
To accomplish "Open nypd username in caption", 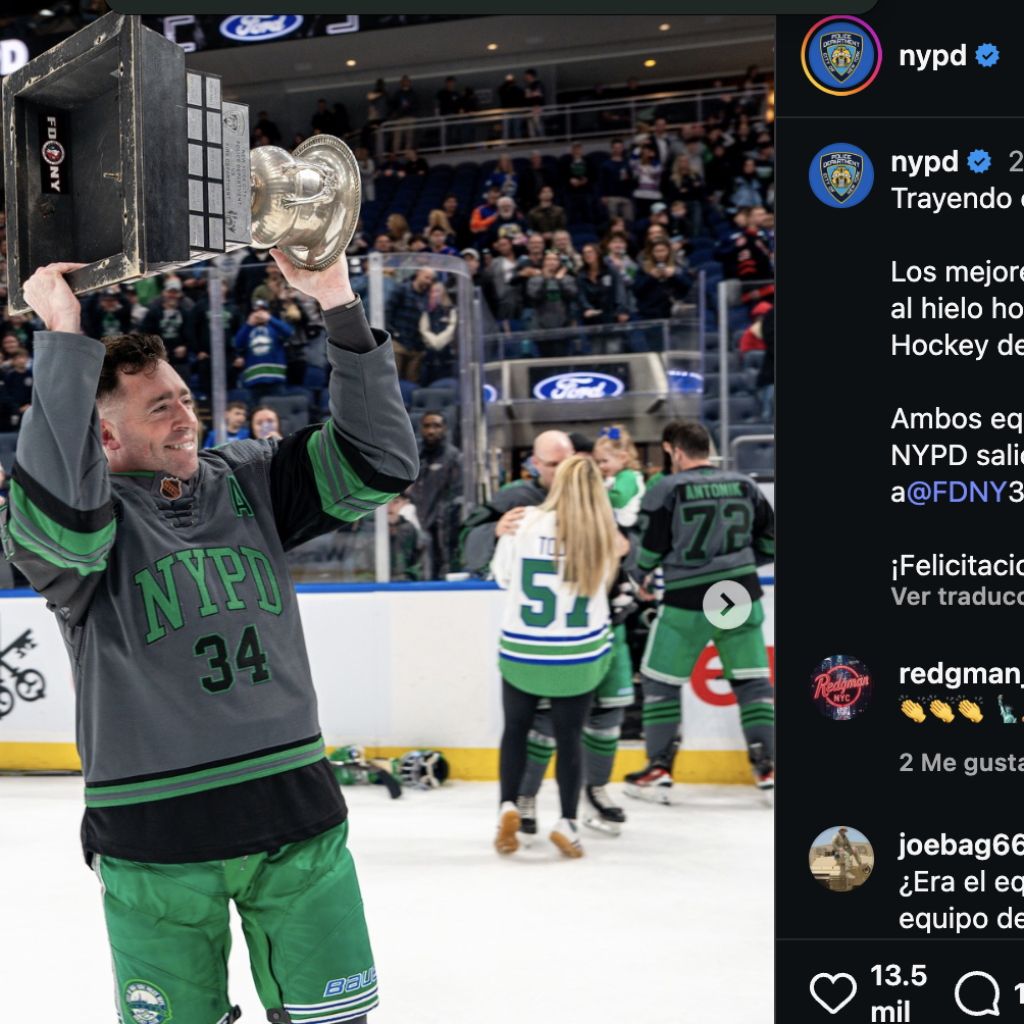I will click(924, 161).
